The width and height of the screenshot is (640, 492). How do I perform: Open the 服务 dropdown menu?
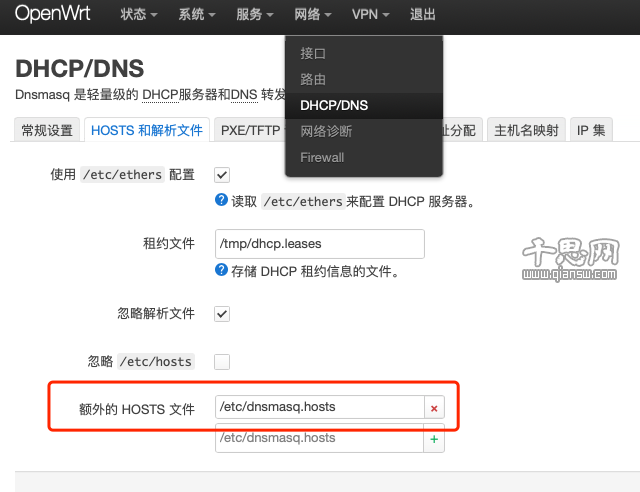(254, 14)
